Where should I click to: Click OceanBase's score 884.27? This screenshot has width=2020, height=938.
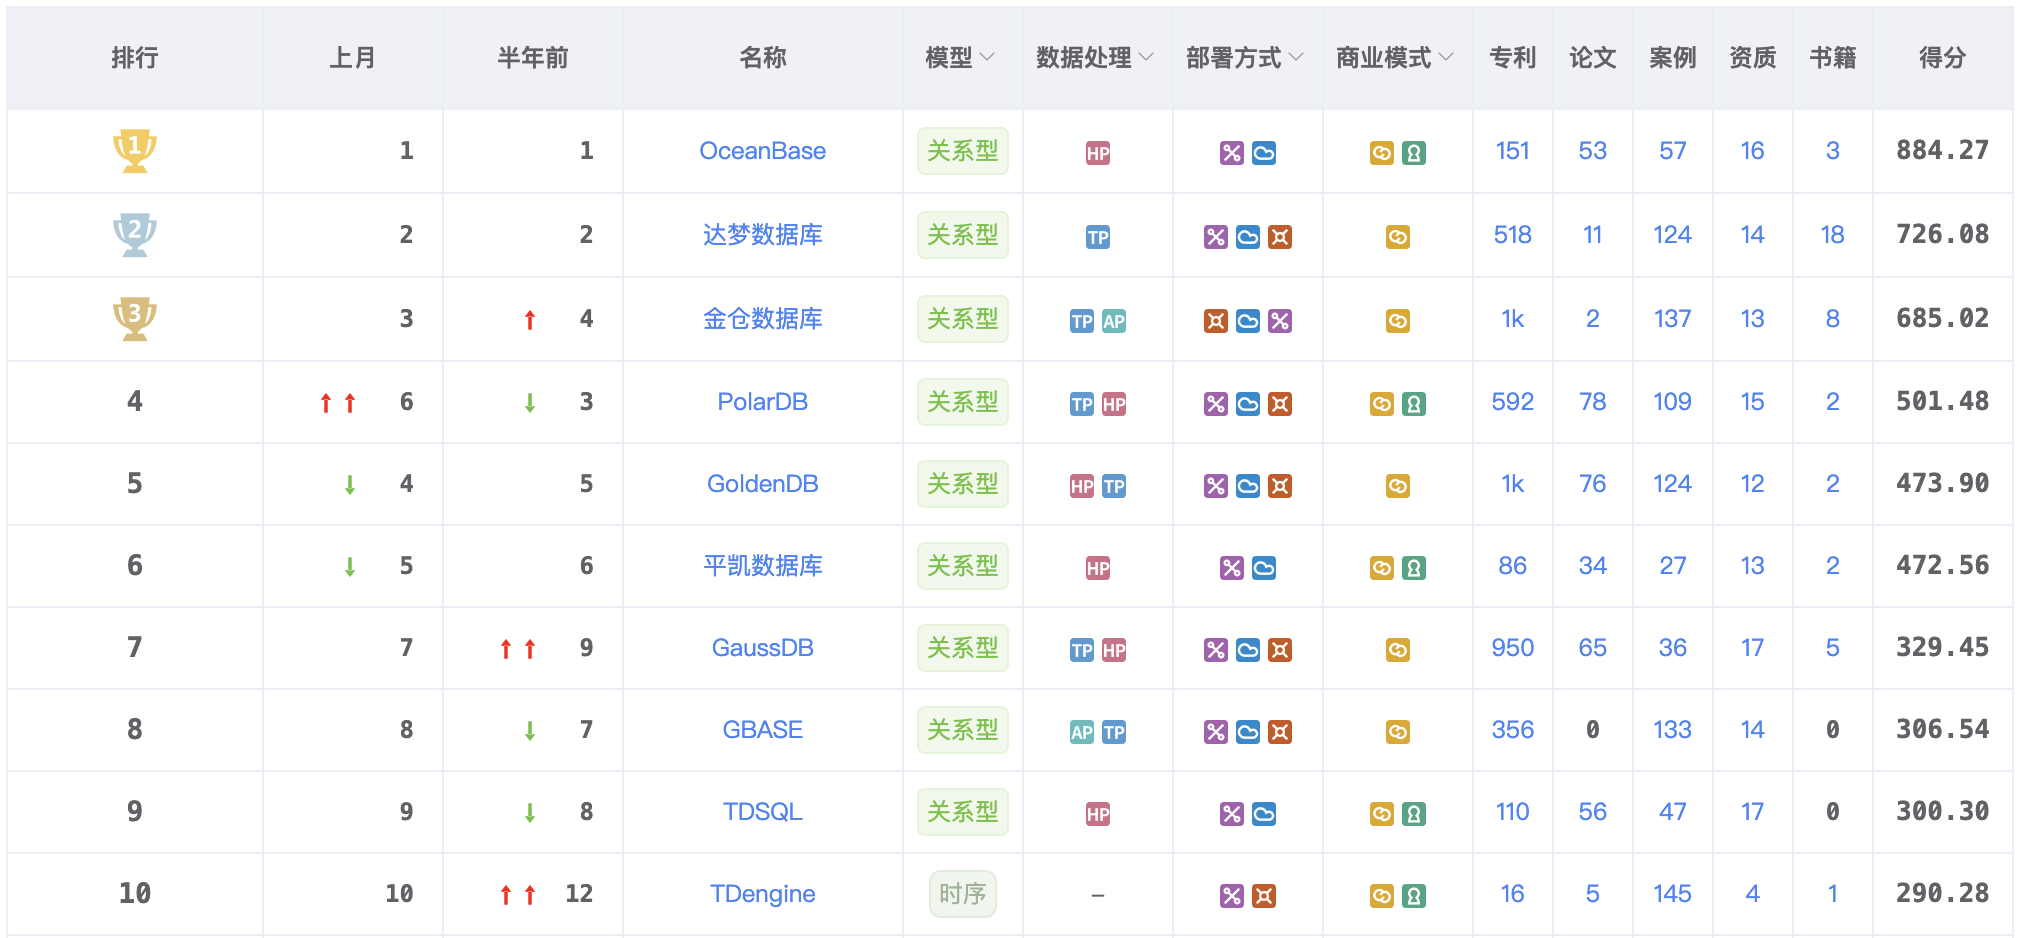[x=1943, y=151]
